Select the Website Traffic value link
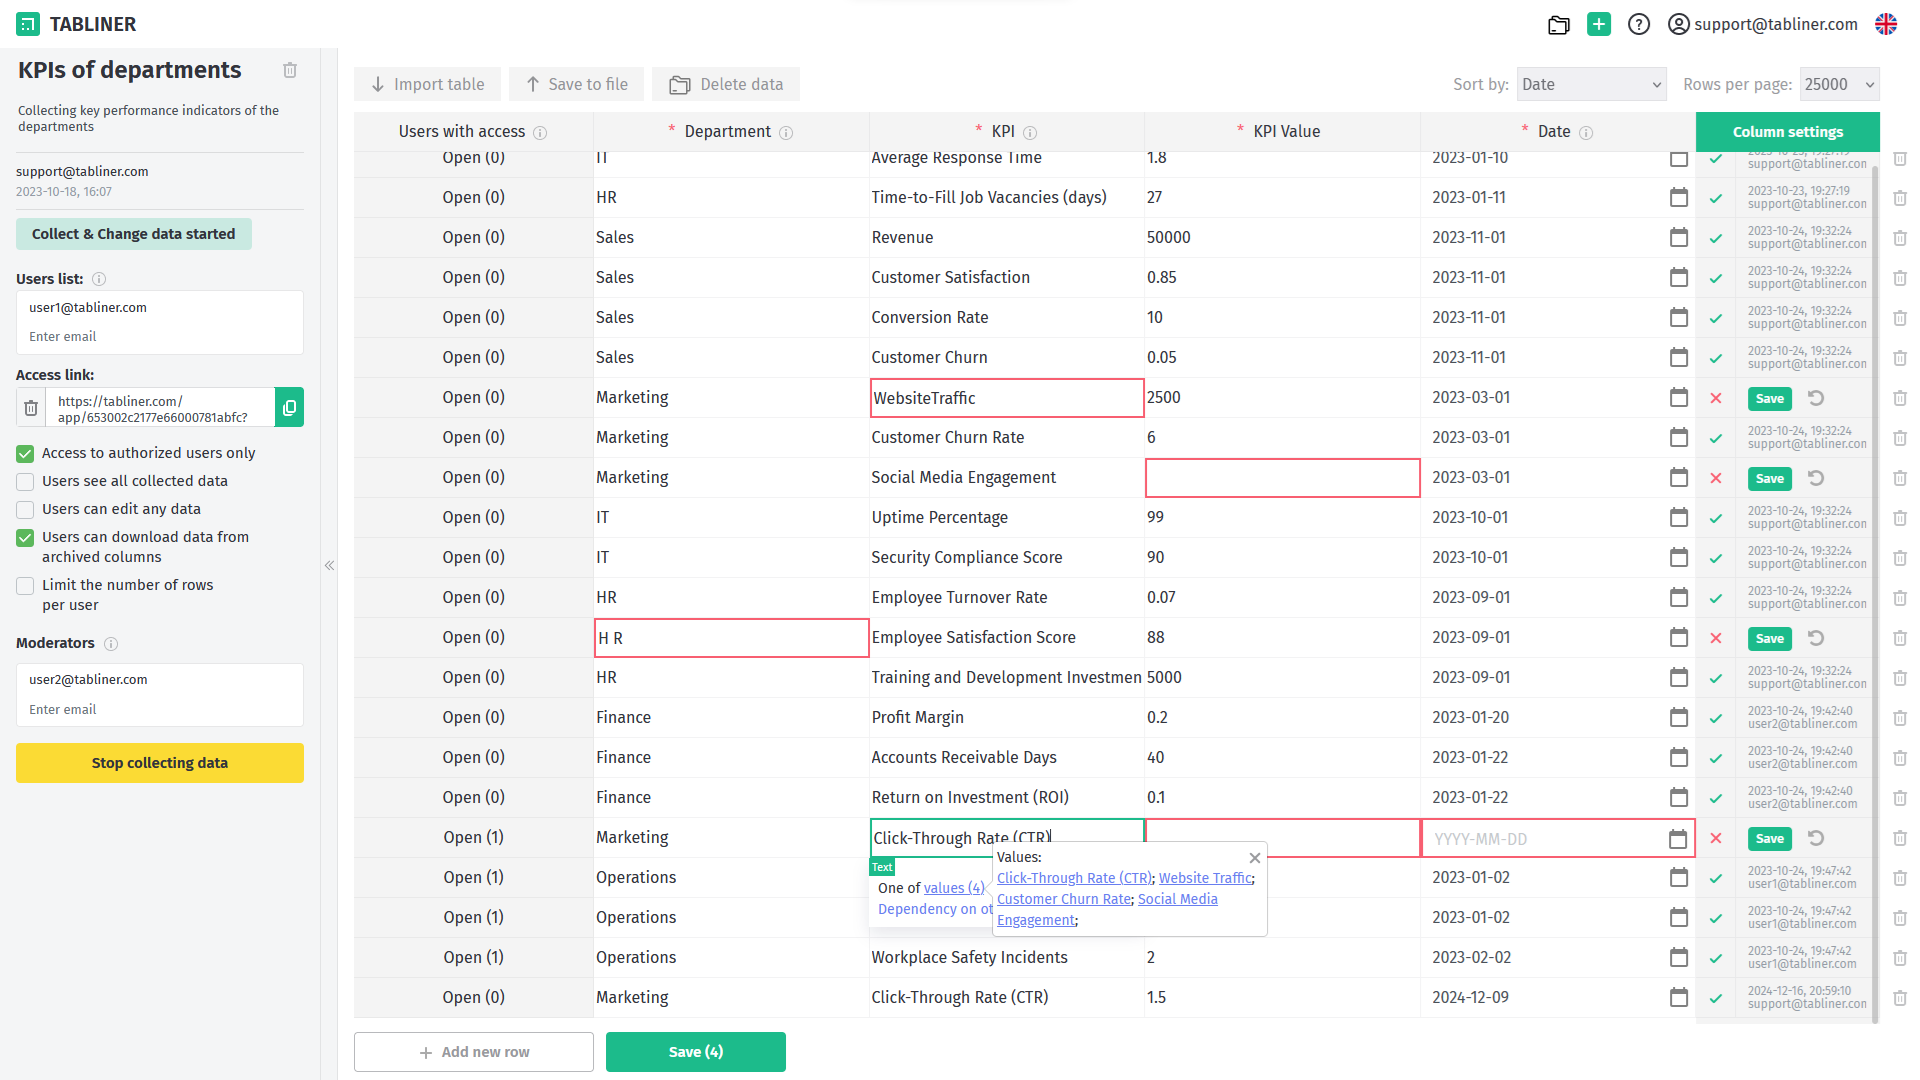Image resolution: width=1920 pixels, height=1080 pixels. [1204, 878]
